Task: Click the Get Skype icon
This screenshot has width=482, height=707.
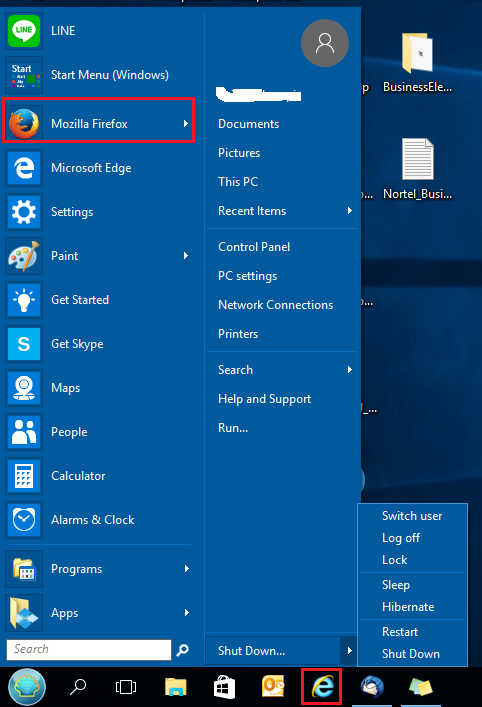Action: click(x=24, y=344)
